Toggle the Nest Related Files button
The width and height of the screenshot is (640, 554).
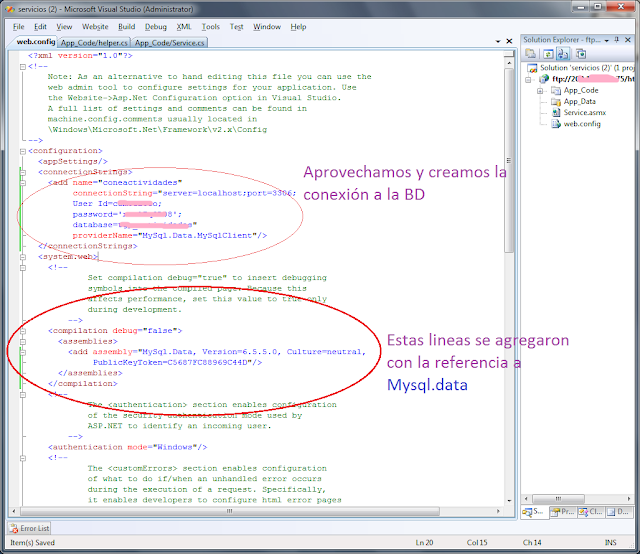(x=563, y=53)
